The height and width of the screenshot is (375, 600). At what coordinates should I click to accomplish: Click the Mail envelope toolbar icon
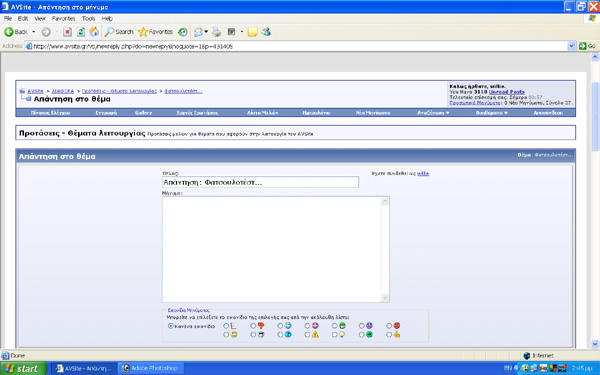(x=198, y=32)
